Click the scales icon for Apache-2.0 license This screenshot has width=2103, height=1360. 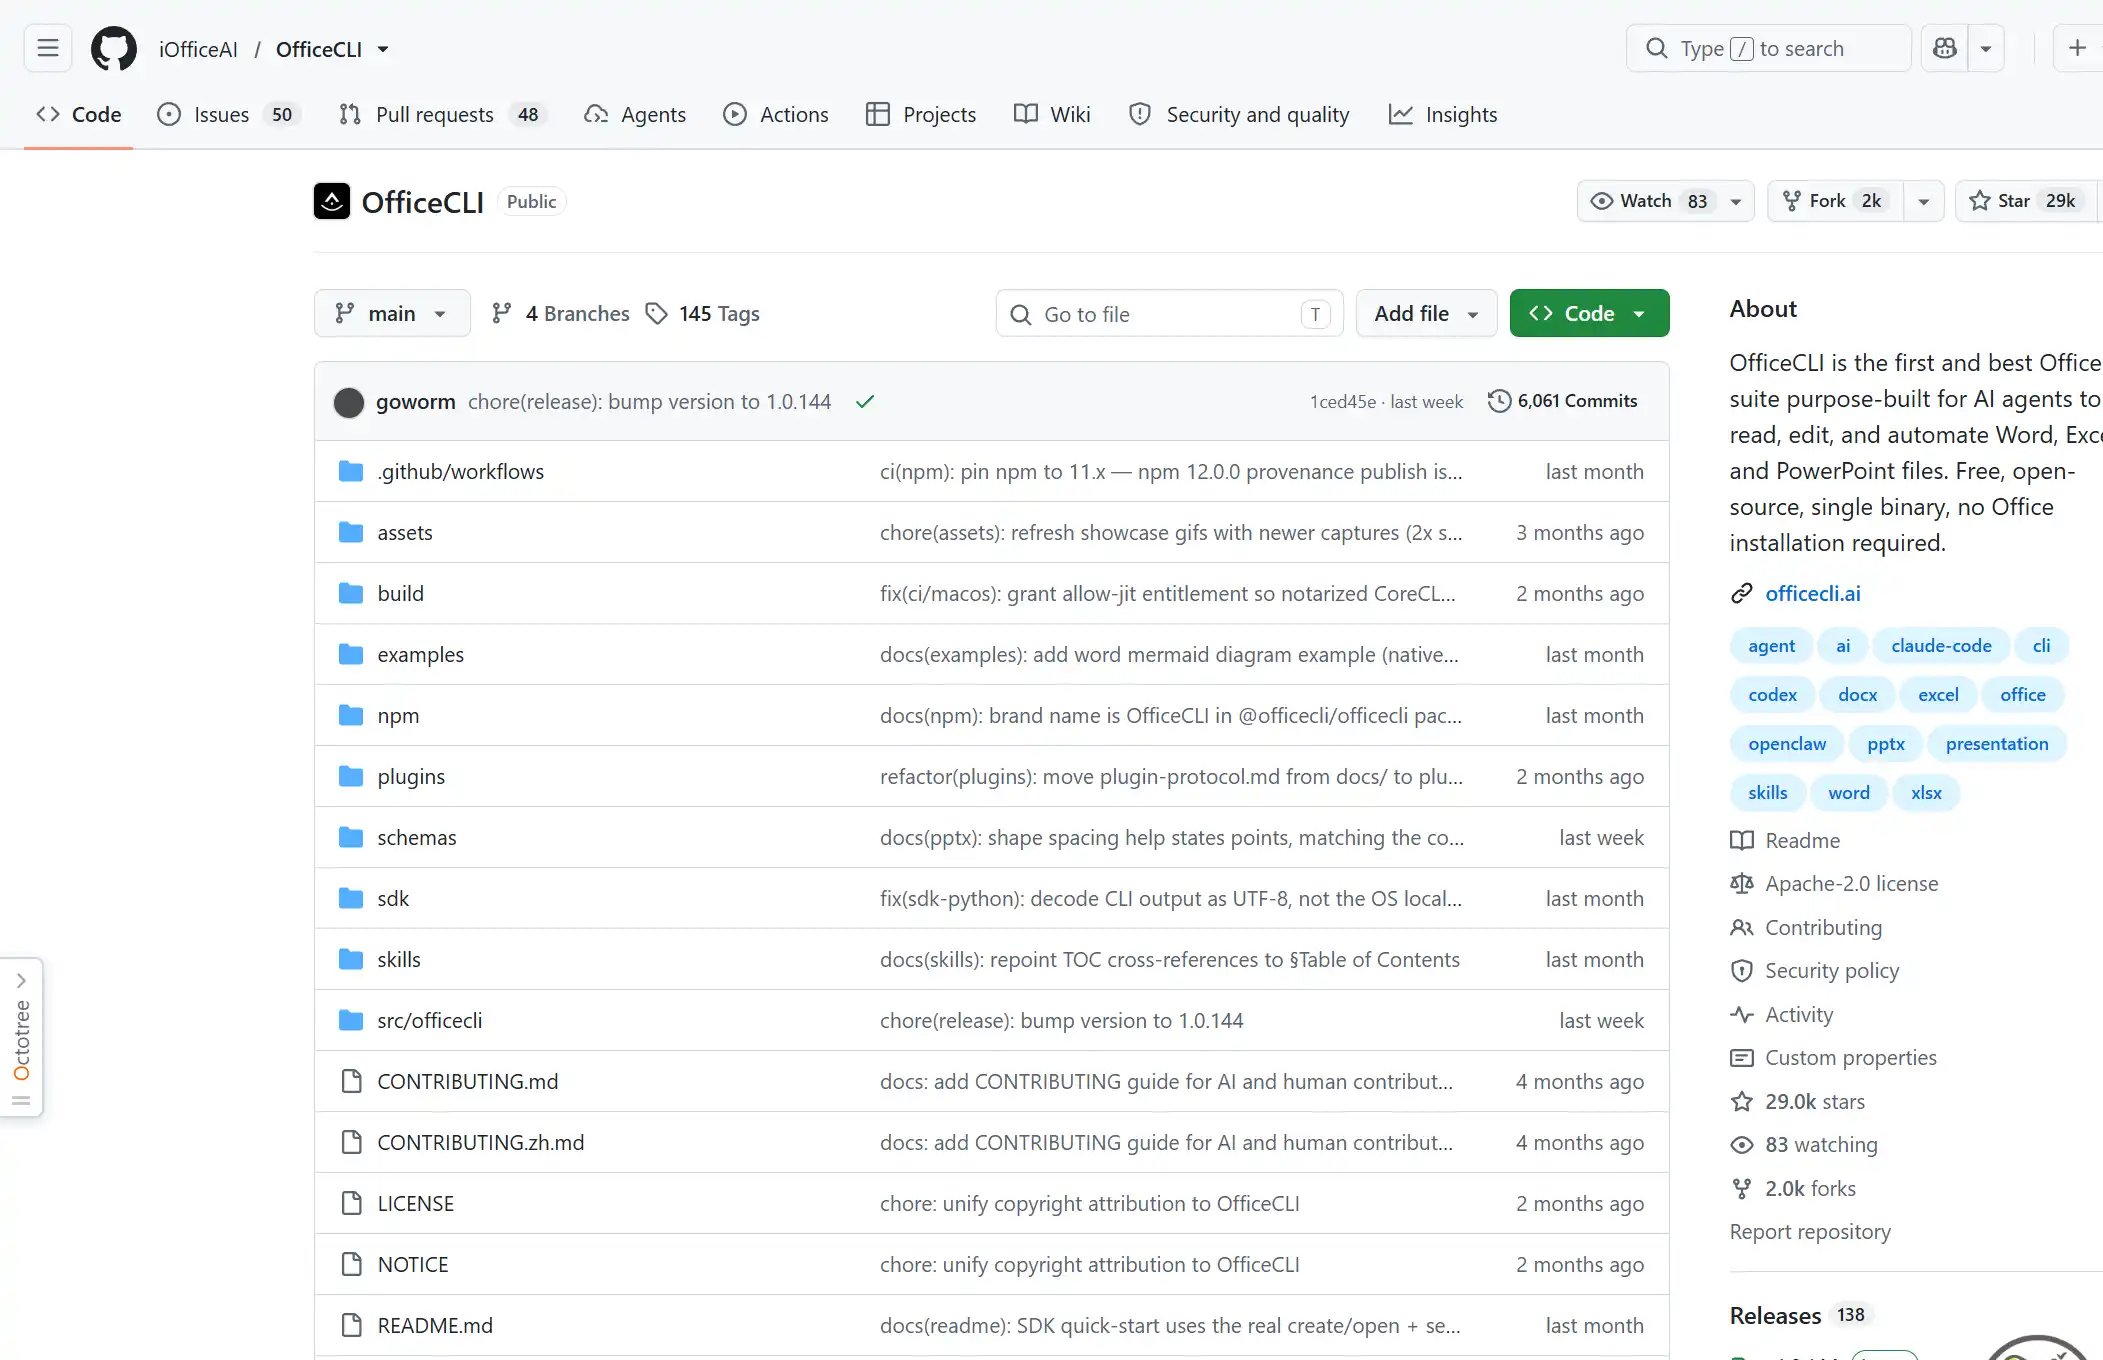1742,883
